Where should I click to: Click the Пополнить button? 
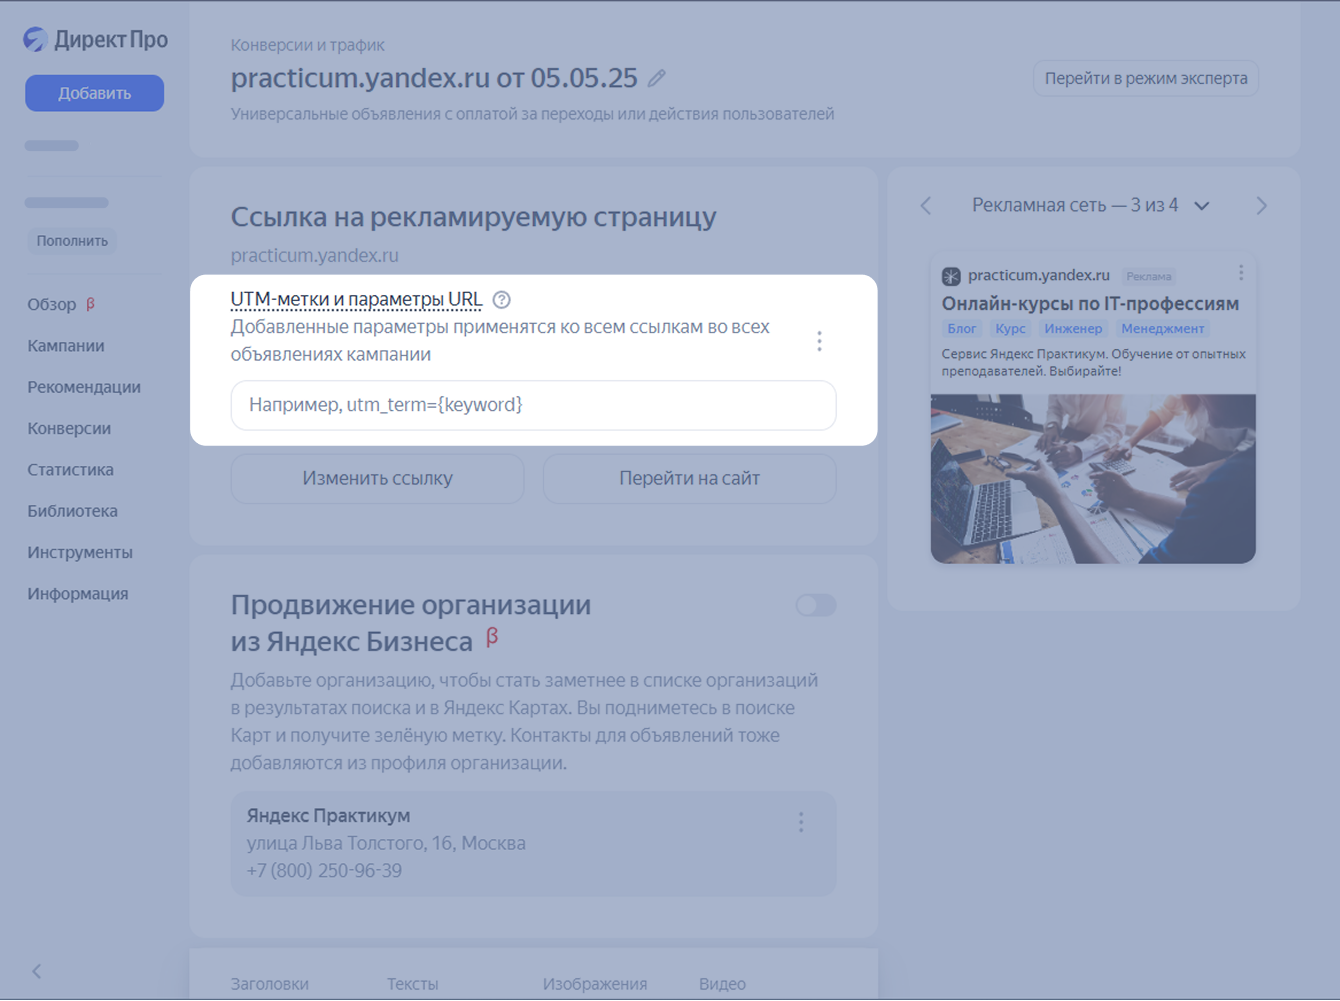coord(72,241)
